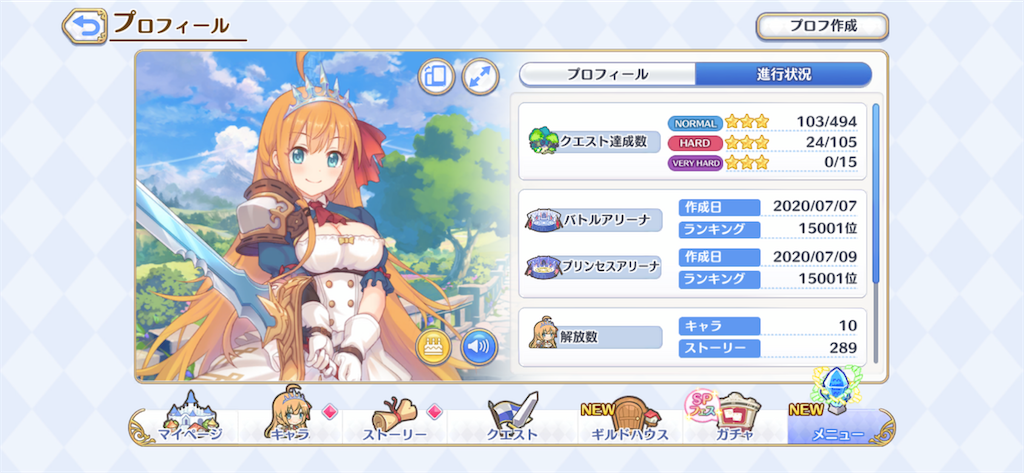Open the クエスト sword icon
The image size is (1024, 473).
pos(512,417)
